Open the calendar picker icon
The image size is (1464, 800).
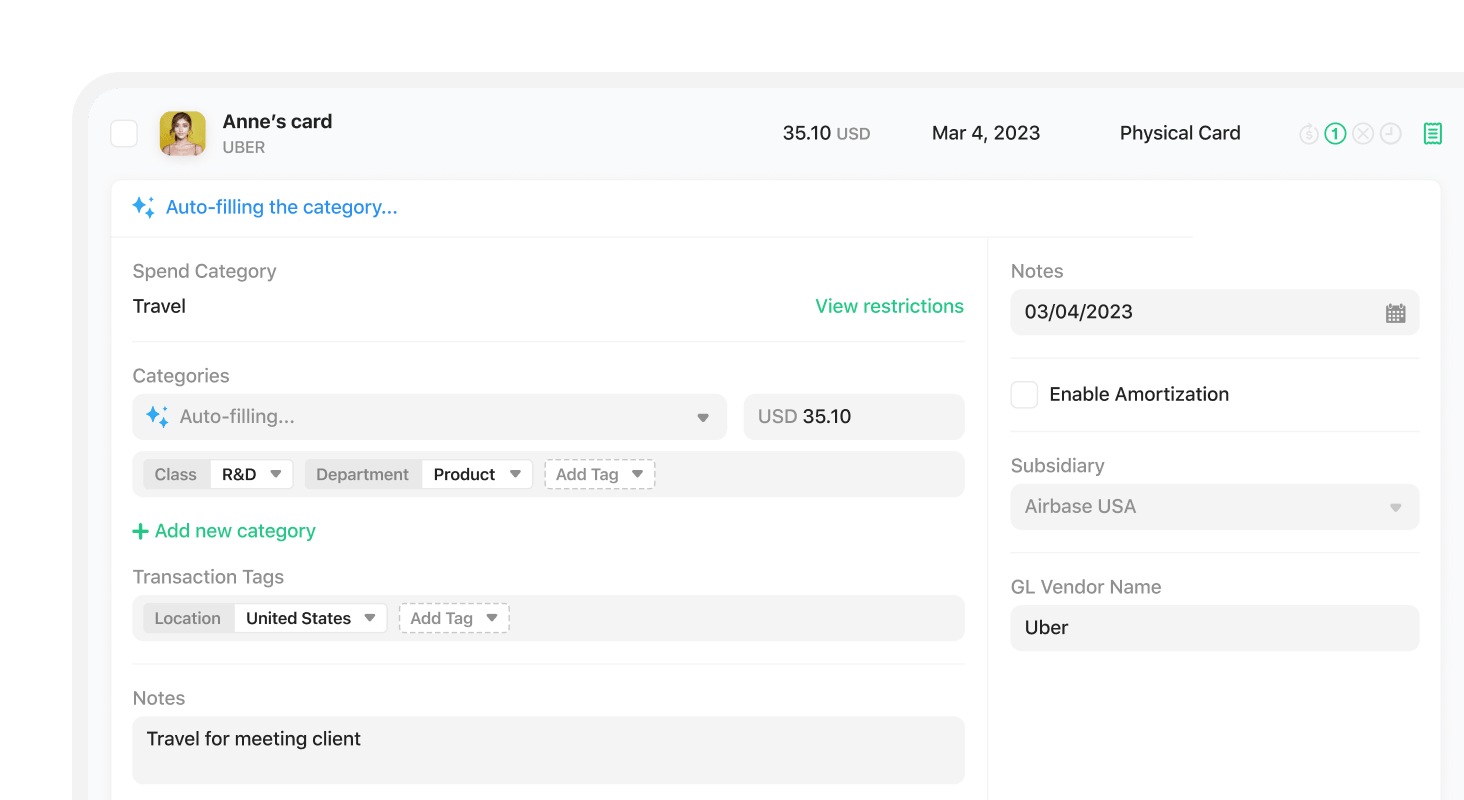(x=1395, y=313)
